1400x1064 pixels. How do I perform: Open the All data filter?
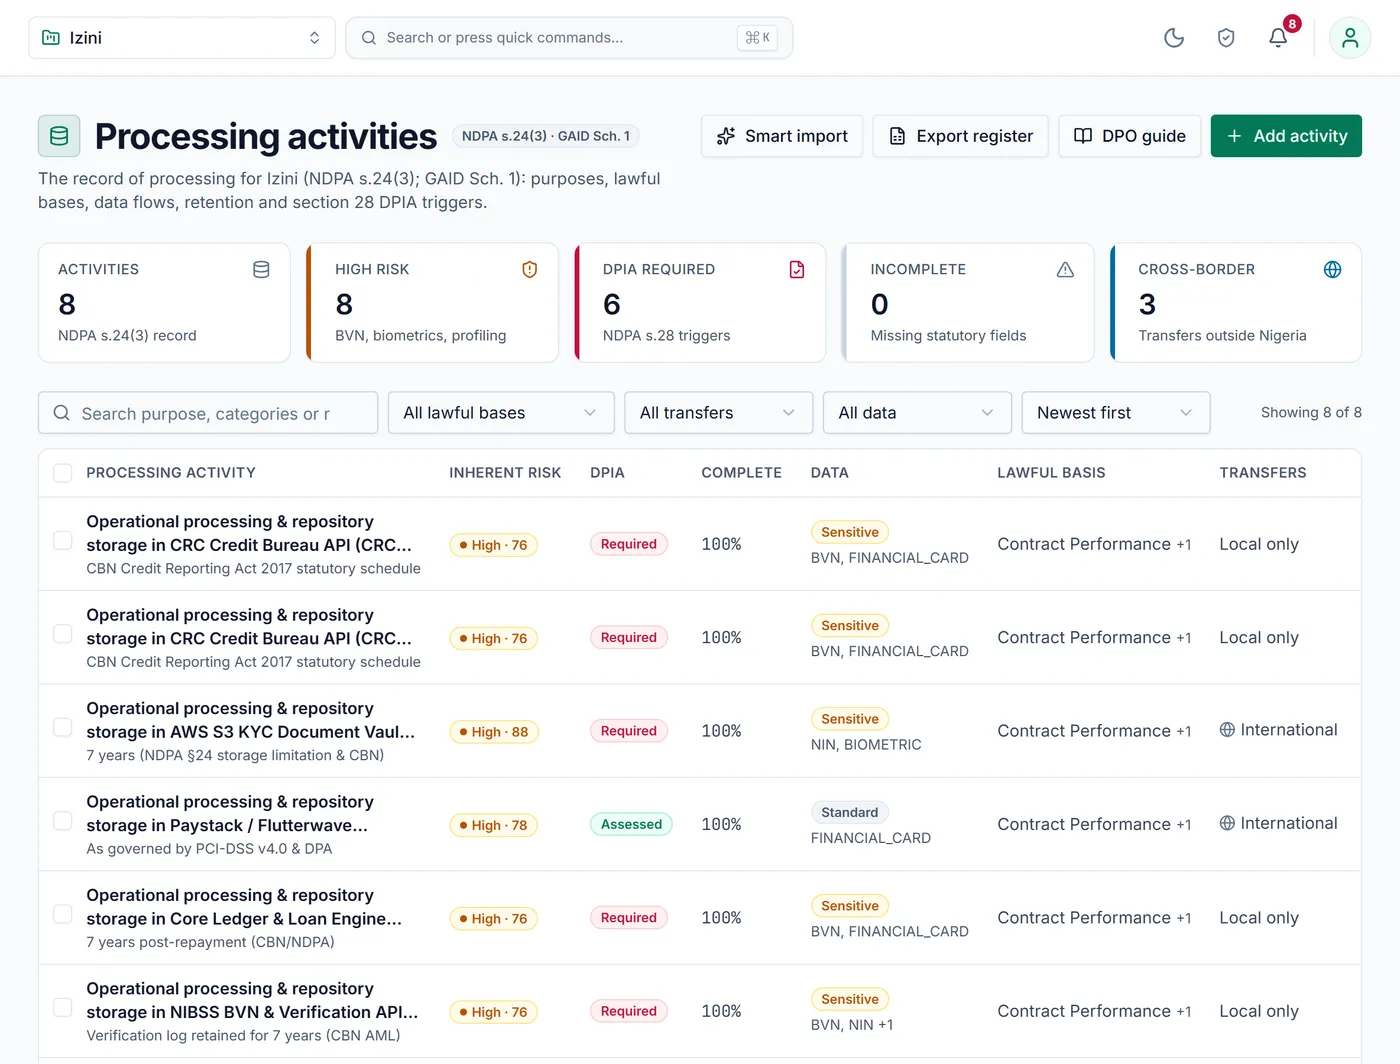click(x=917, y=413)
